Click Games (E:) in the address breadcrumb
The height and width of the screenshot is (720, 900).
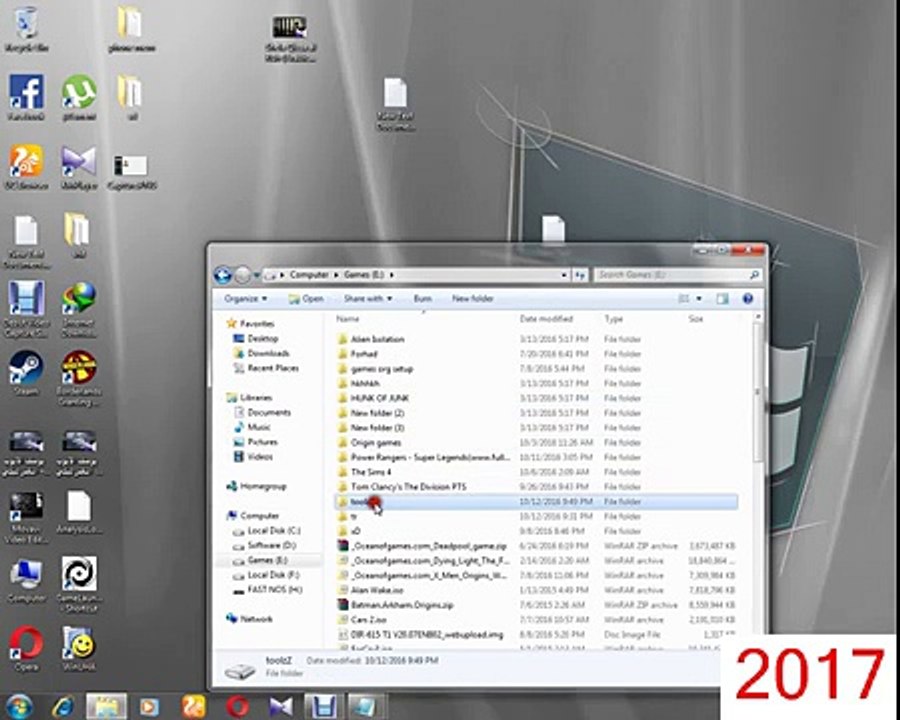(364, 275)
